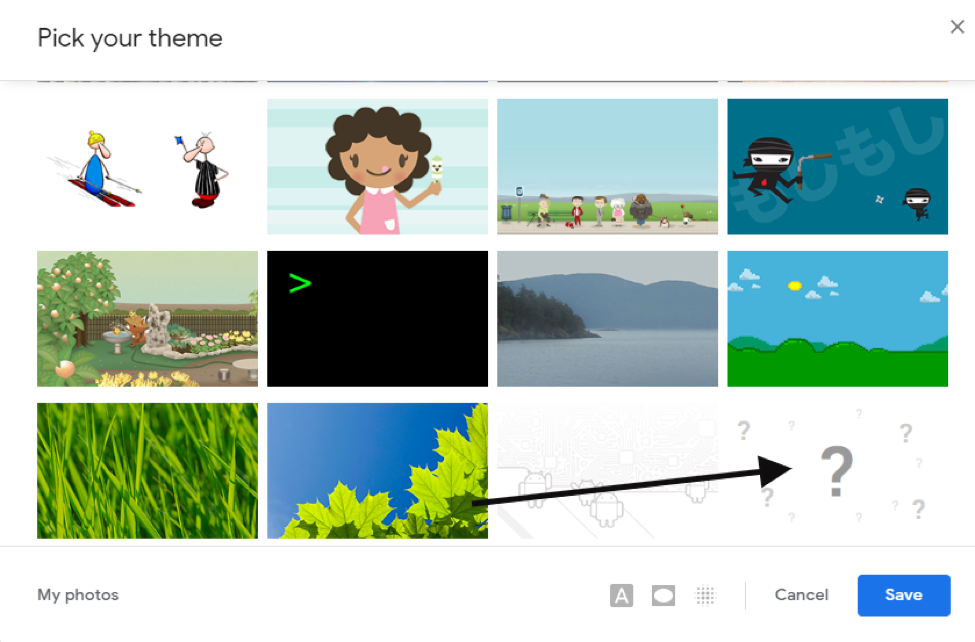Choose the maple leaves blue sky theme
The height and width of the screenshot is (642, 975).
coord(377,471)
